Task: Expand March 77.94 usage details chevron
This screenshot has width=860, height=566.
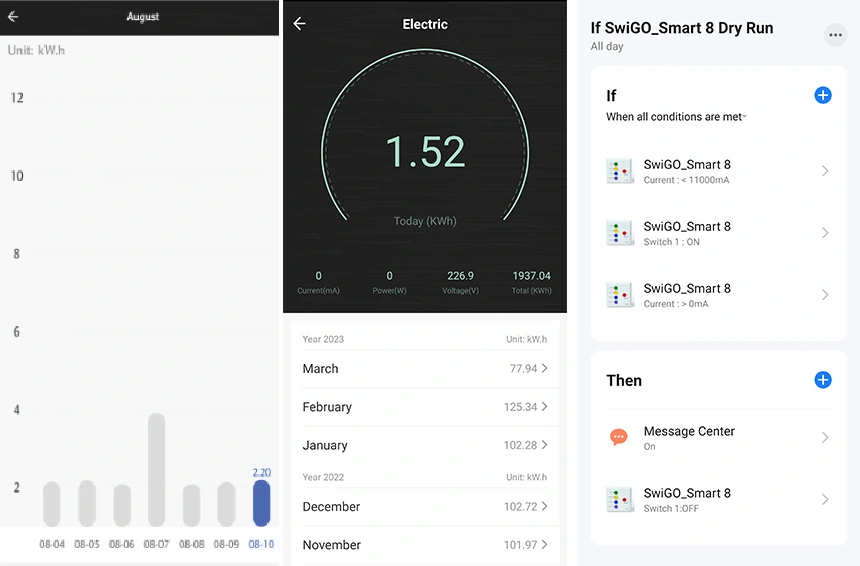Action: tap(545, 368)
